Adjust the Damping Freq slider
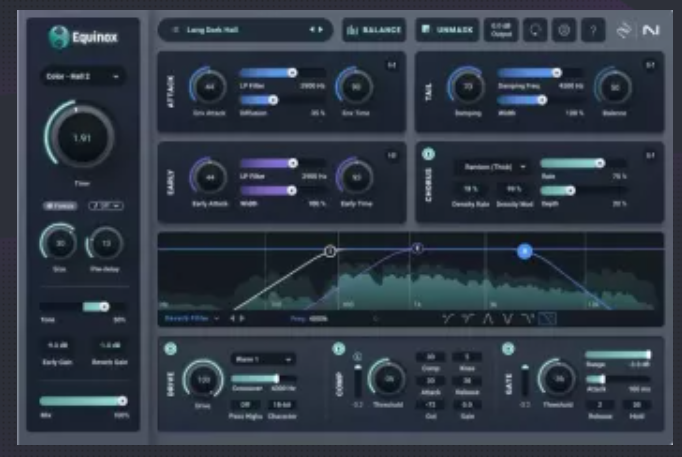The width and height of the screenshot is (682, 457). (540, 73)
